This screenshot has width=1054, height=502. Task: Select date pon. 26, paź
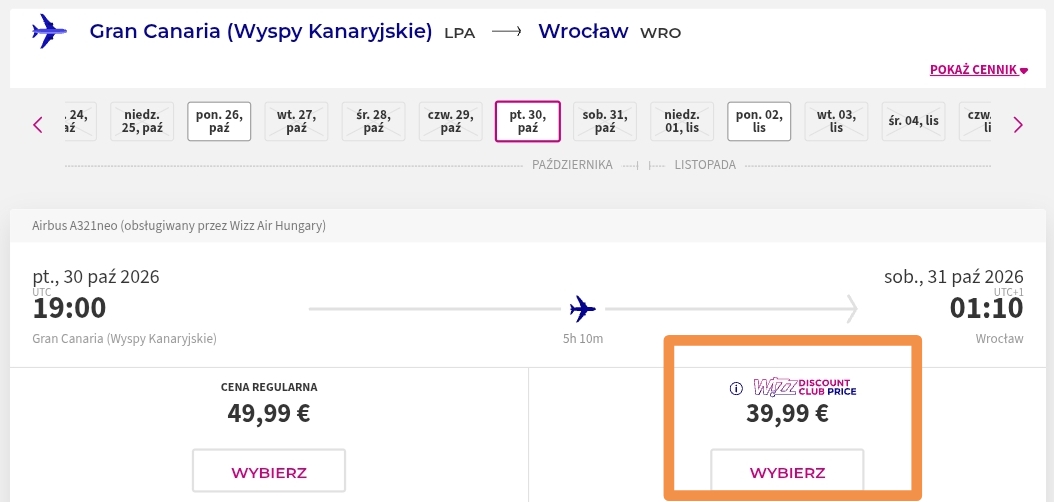[x=219, y=122]
